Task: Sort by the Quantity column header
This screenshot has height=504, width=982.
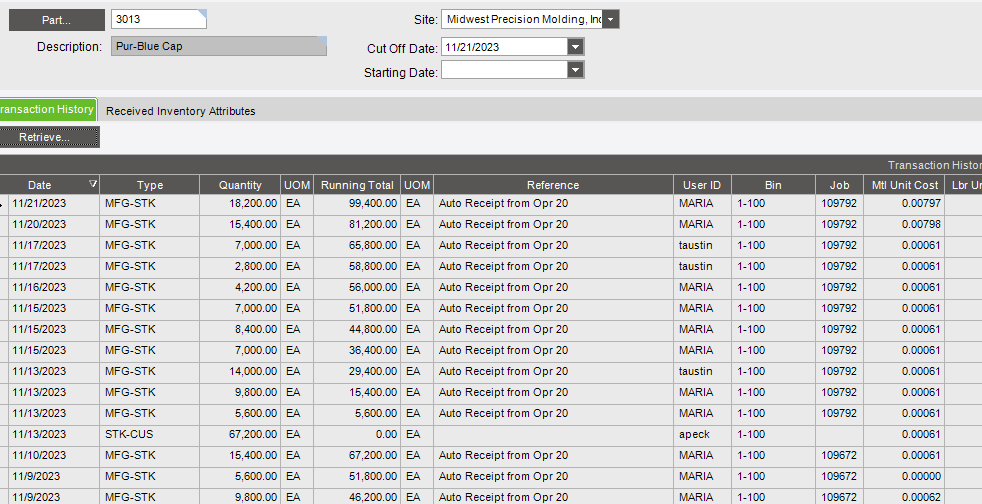Action: tap(240, 185)
